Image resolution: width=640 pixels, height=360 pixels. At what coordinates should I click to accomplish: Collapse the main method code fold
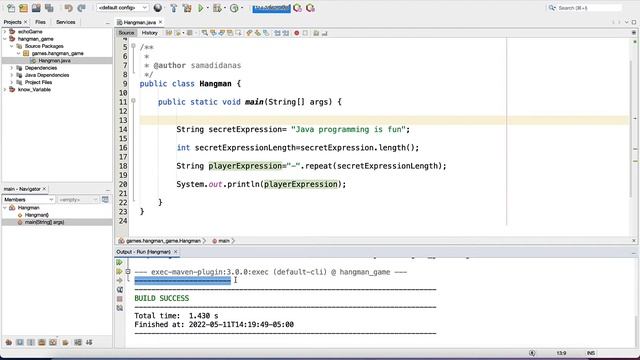[x=133, y=100]
